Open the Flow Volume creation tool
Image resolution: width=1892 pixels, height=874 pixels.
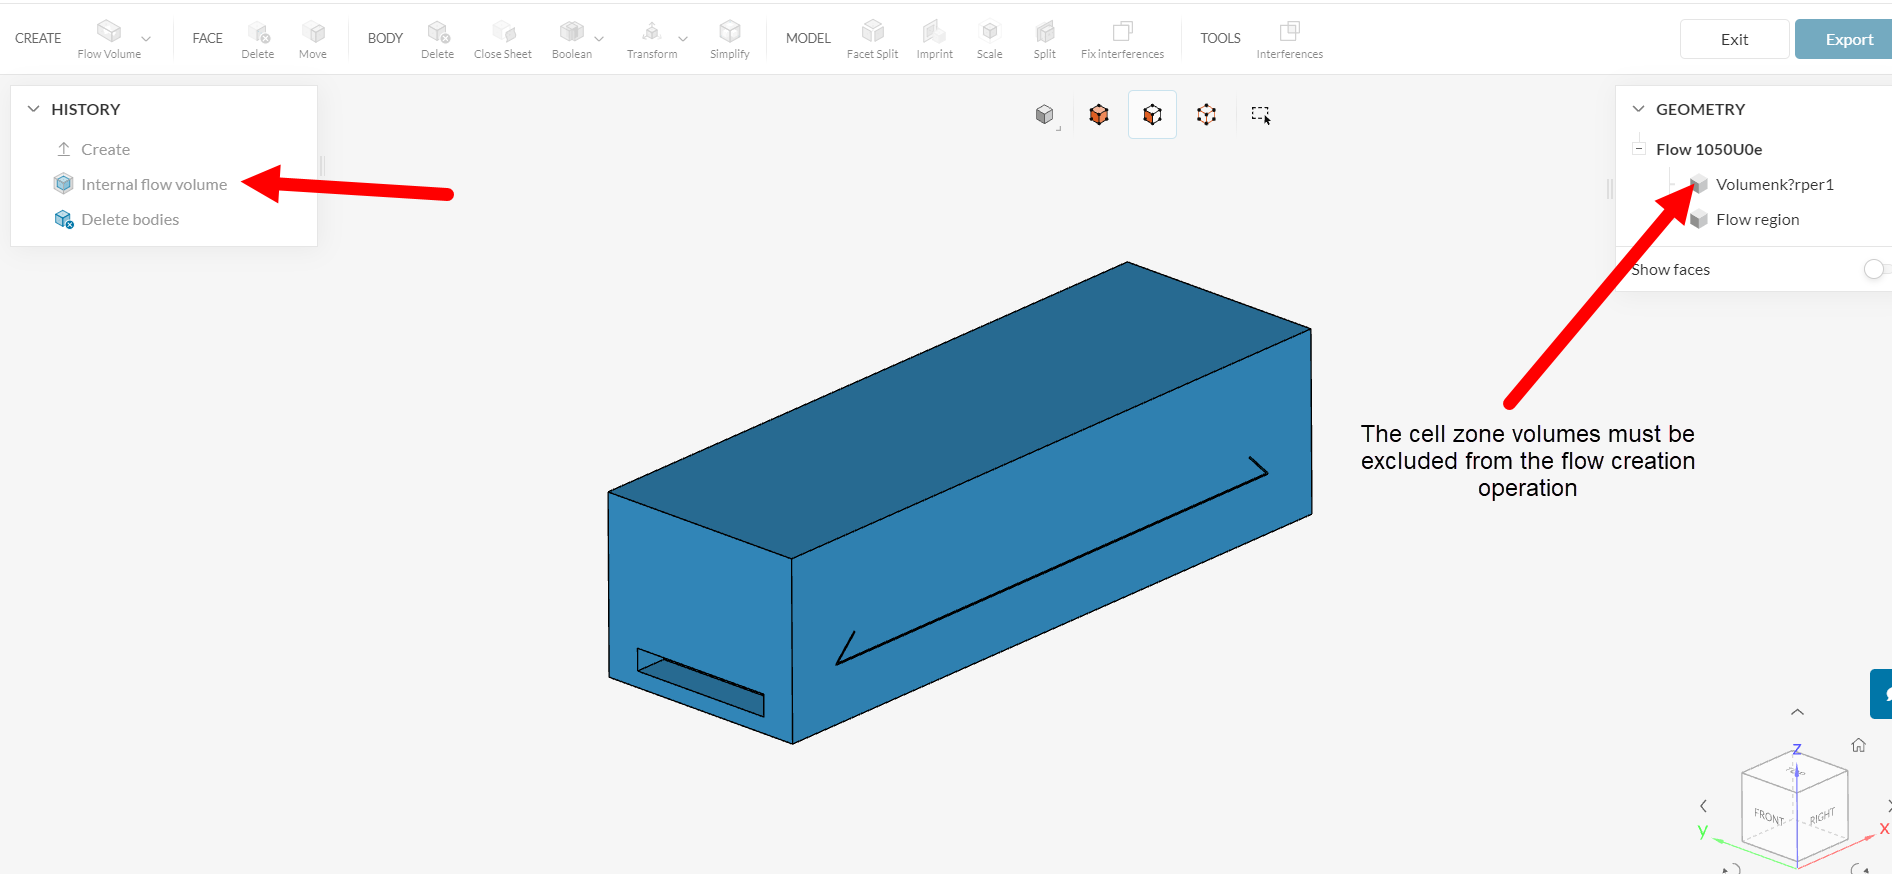(x=109, y=38)
